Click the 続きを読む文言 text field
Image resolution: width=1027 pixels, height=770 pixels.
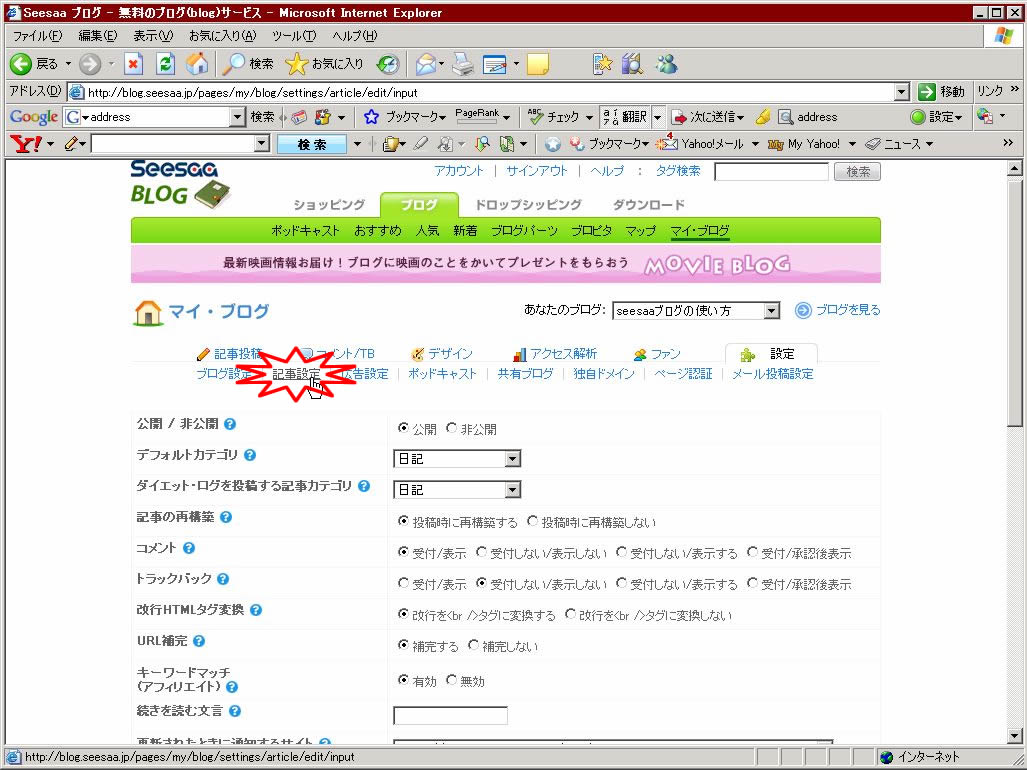pos(450,715)
